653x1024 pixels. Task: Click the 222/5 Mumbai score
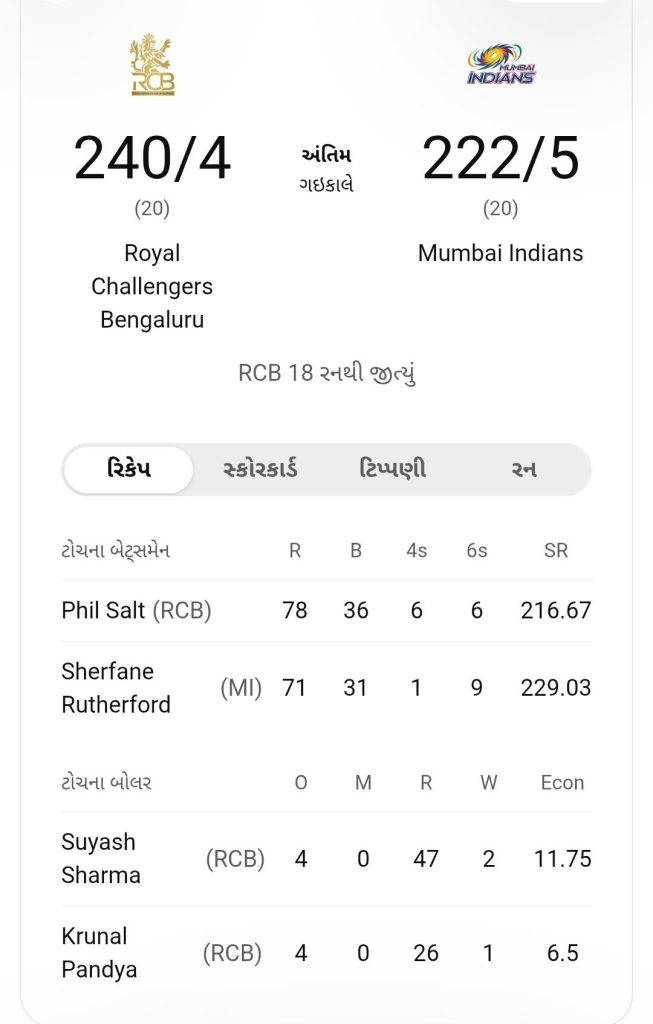click(x=500, y=159)
